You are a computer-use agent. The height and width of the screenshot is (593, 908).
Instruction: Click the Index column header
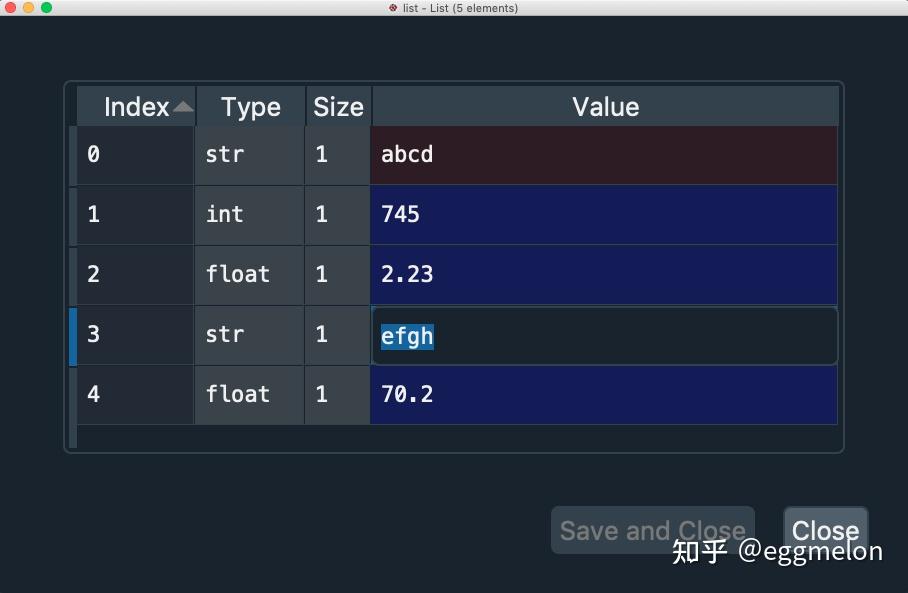(x=136, y=107)
